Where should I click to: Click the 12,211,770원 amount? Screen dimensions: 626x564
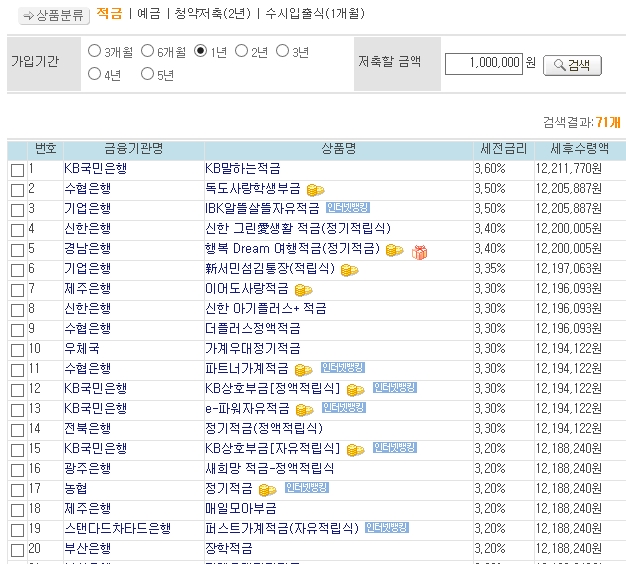pos(569,168)
